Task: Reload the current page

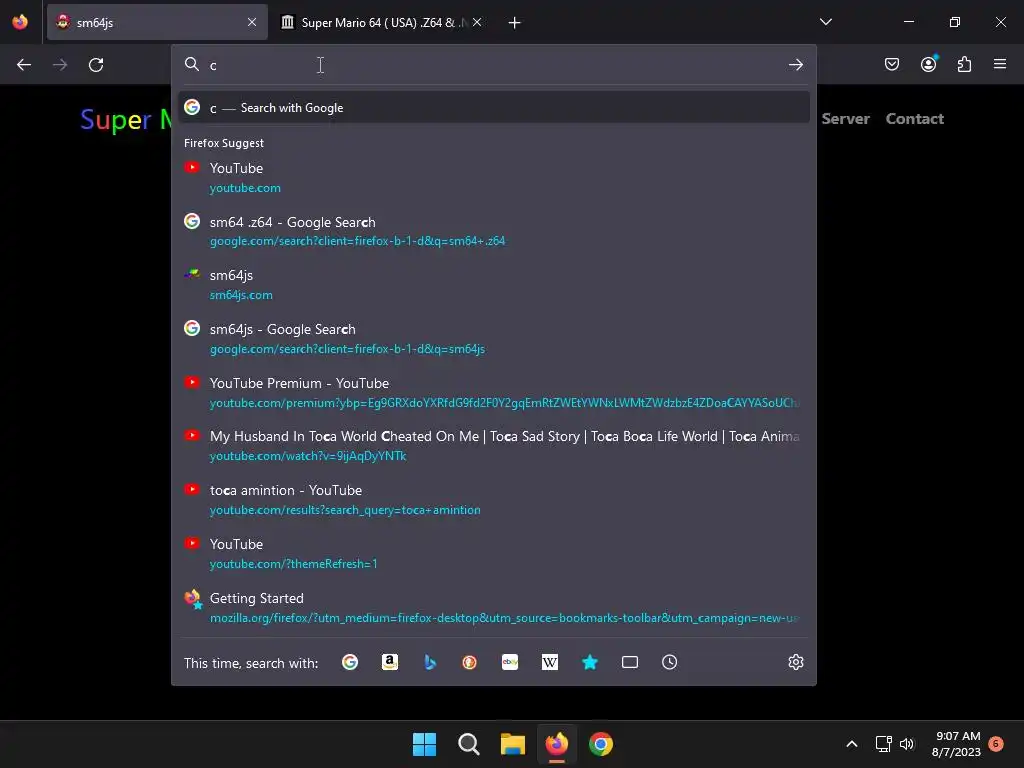Action: [96, 65]
